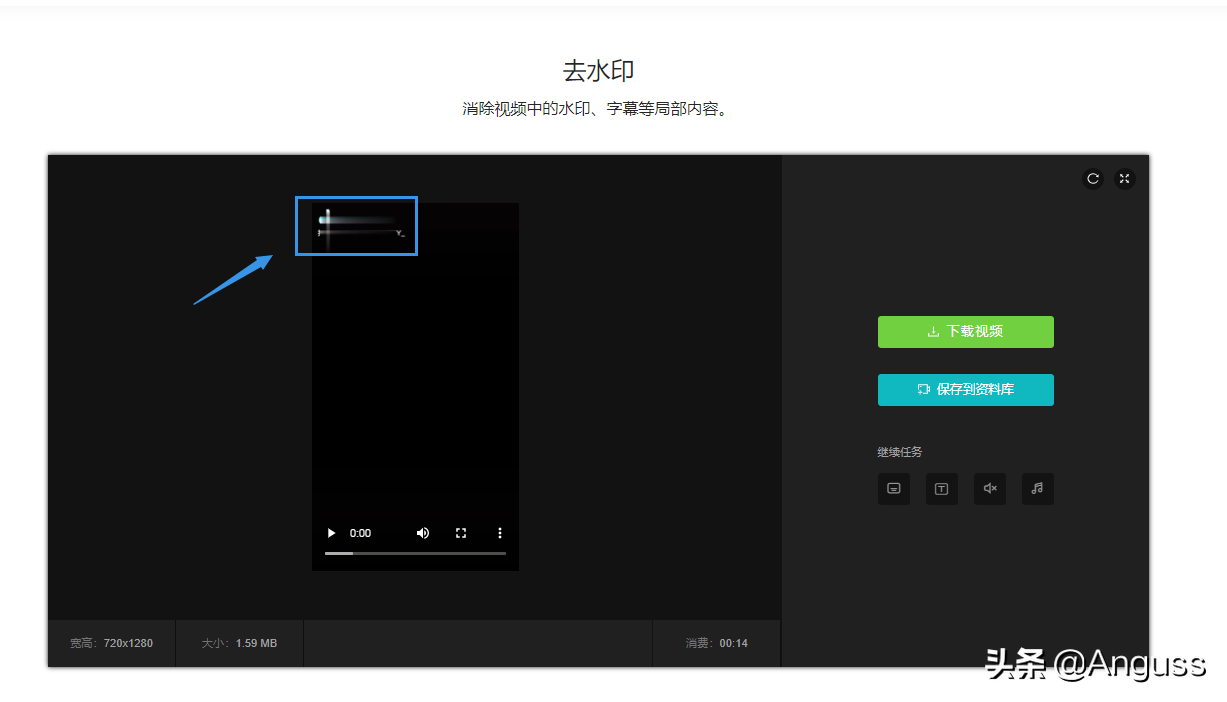
Task: Click the 大小: 1.59 MB info cell
Action: [239, 643]
